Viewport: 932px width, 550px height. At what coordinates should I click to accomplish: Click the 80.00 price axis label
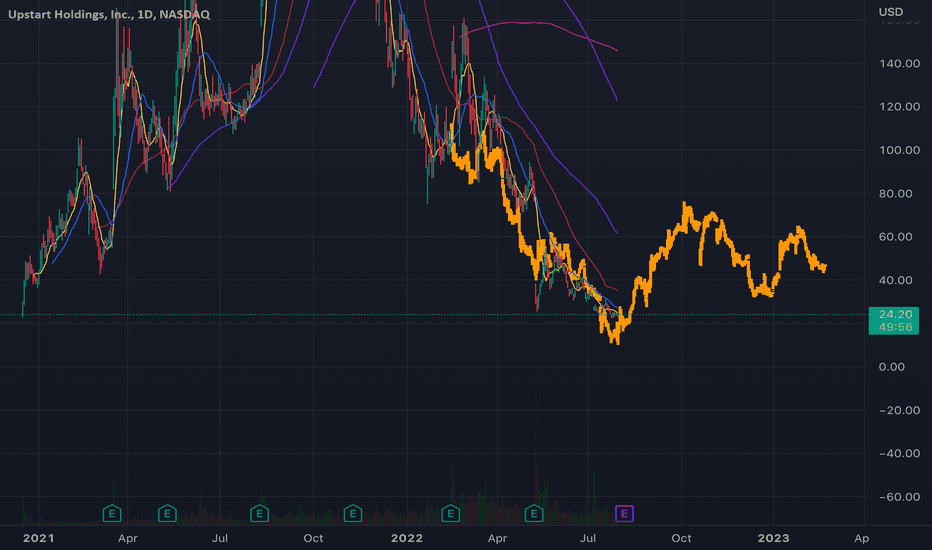896,194
